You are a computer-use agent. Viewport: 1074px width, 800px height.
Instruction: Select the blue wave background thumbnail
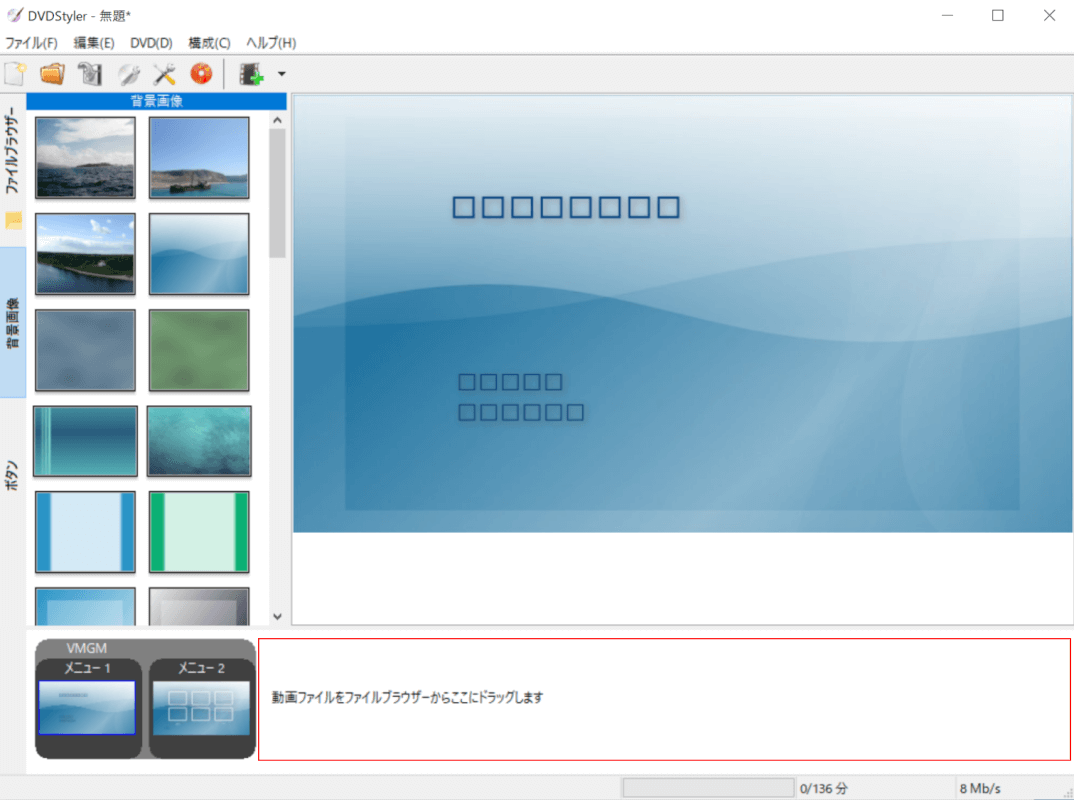[199, 253]
